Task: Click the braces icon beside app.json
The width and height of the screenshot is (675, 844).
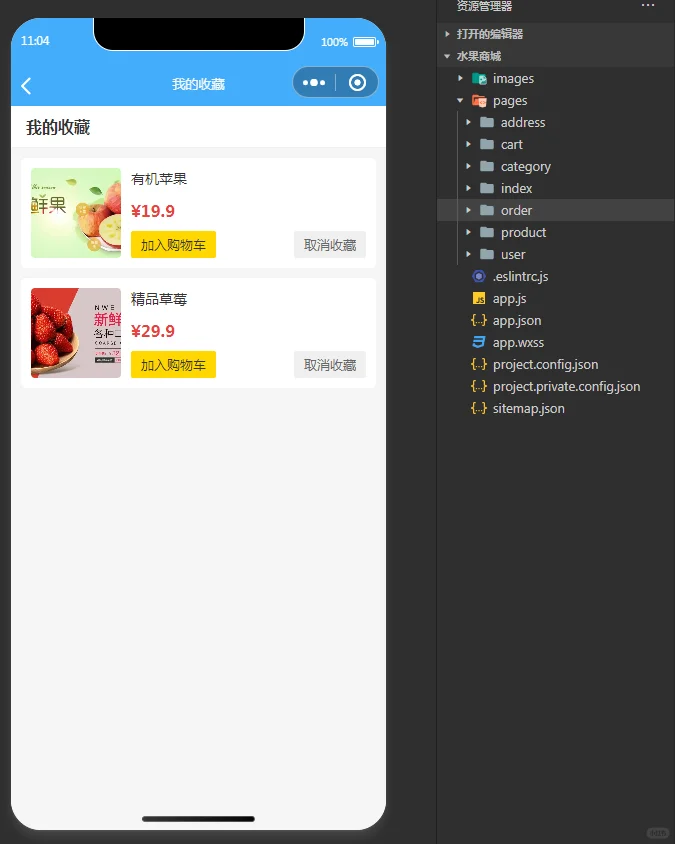Action: tap(479, 320)
